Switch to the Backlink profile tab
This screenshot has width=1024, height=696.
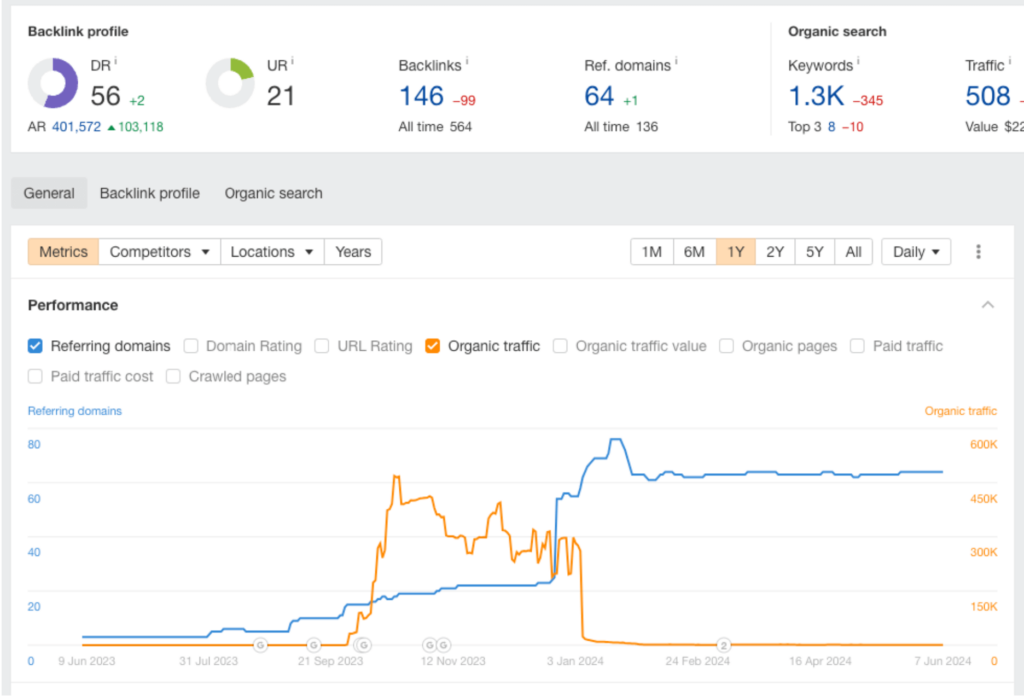point(149,193)
